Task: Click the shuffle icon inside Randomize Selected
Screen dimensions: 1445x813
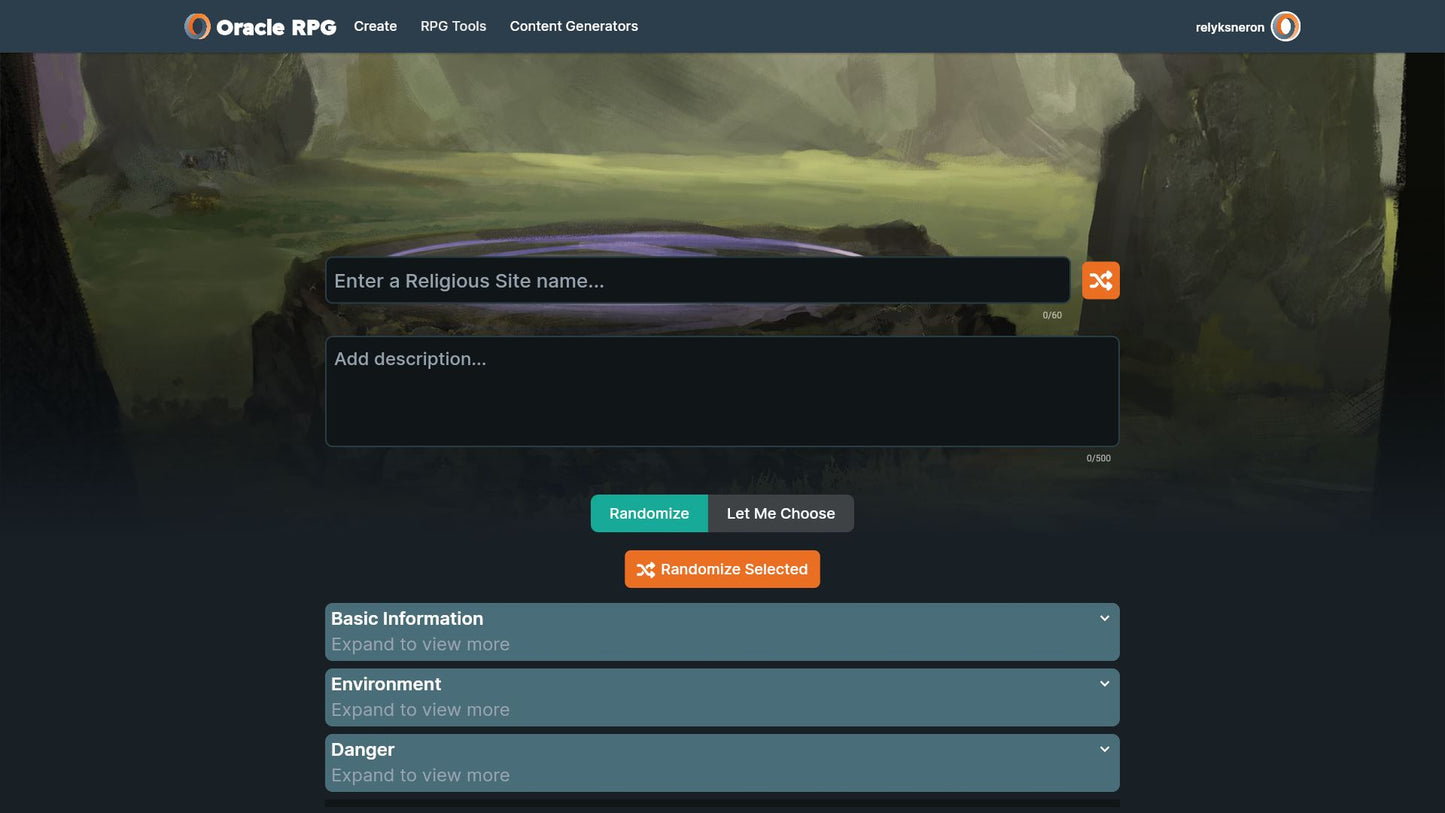Action: coord(646,568)
